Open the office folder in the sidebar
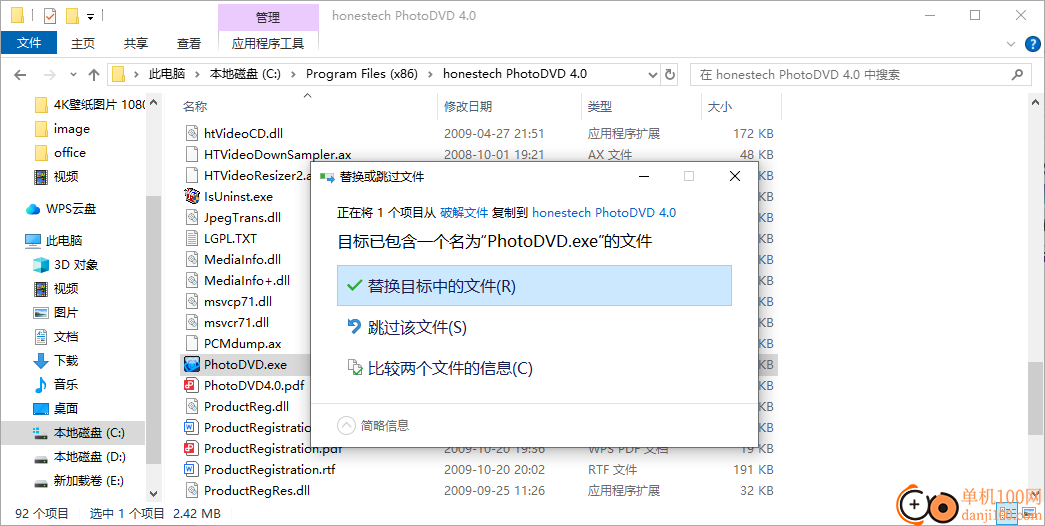This screenshot has width=1045, height=526. pyautogui.click(x=70, y=153)
